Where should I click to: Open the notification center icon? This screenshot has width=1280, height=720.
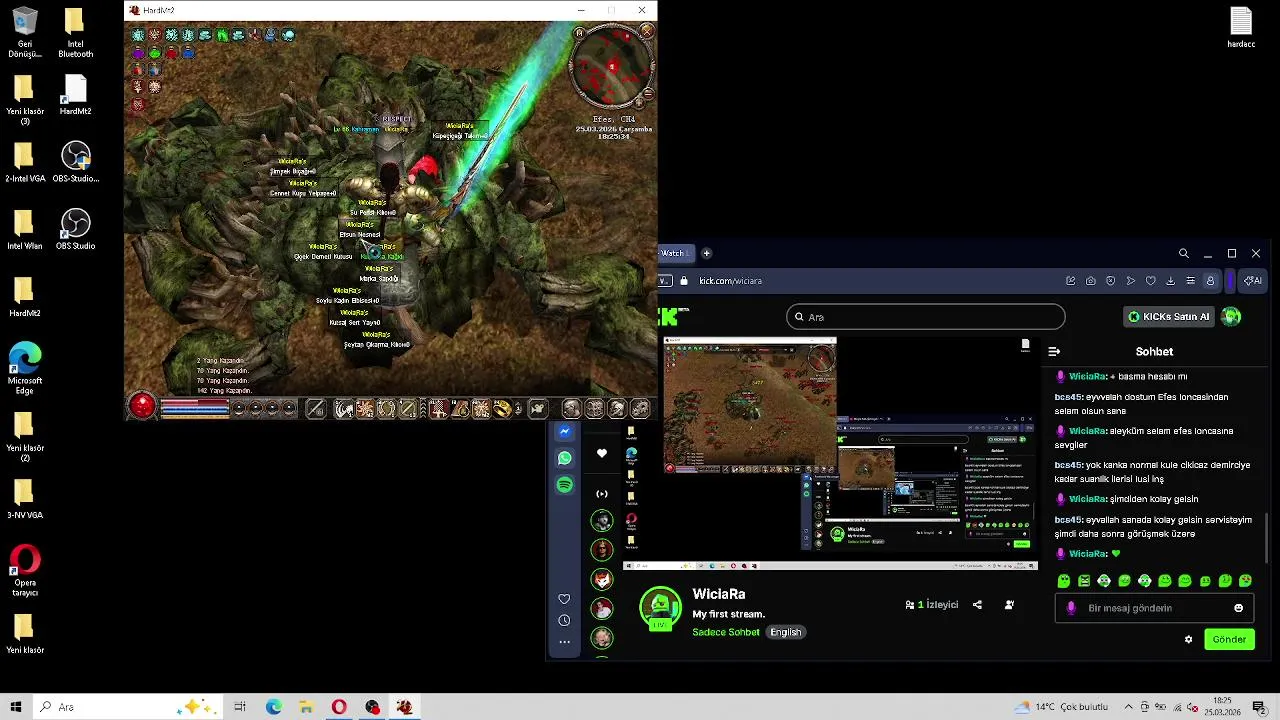point(1259,707)
